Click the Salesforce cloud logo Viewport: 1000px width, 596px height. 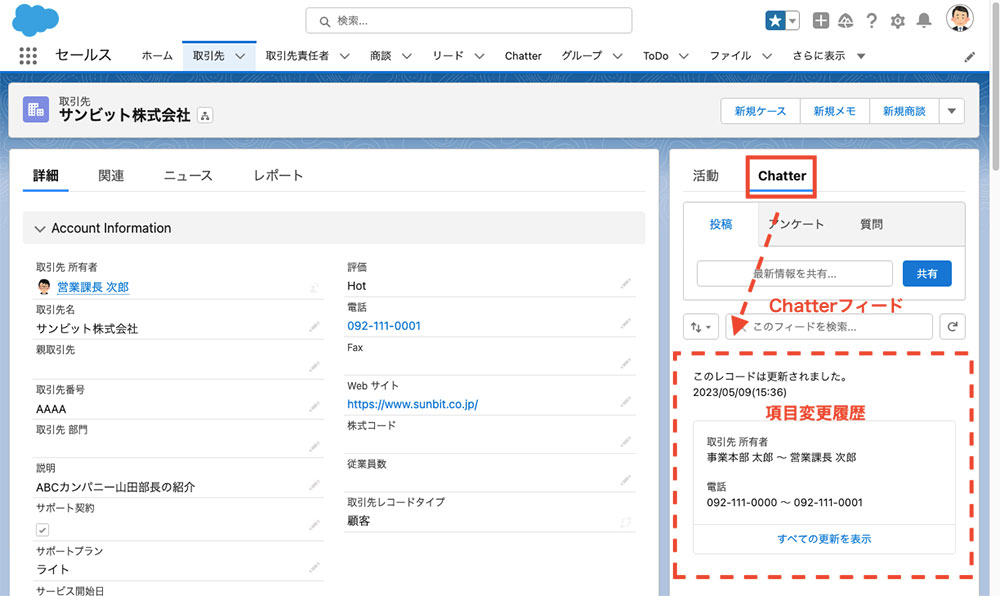click(x=36, y=19)
